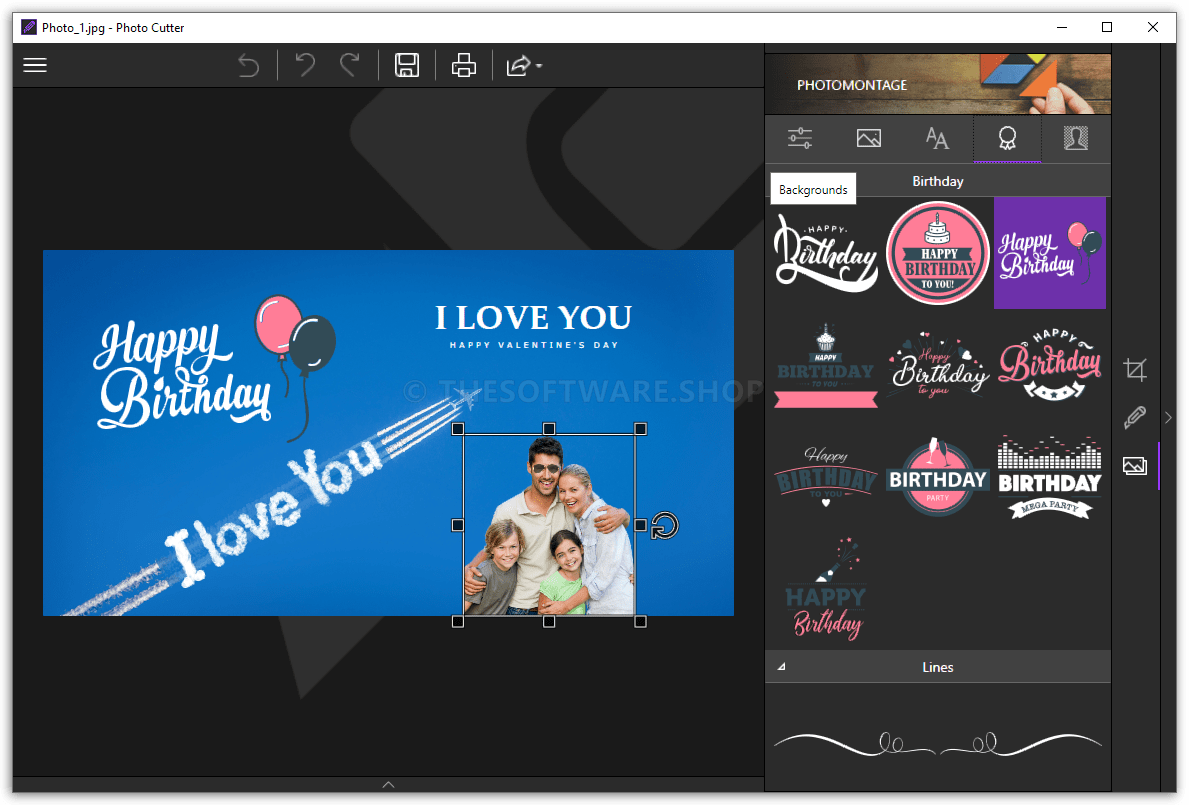Open the text panel using the AA icon
Screen dimensions: 1189x805
tap(937, 138)
